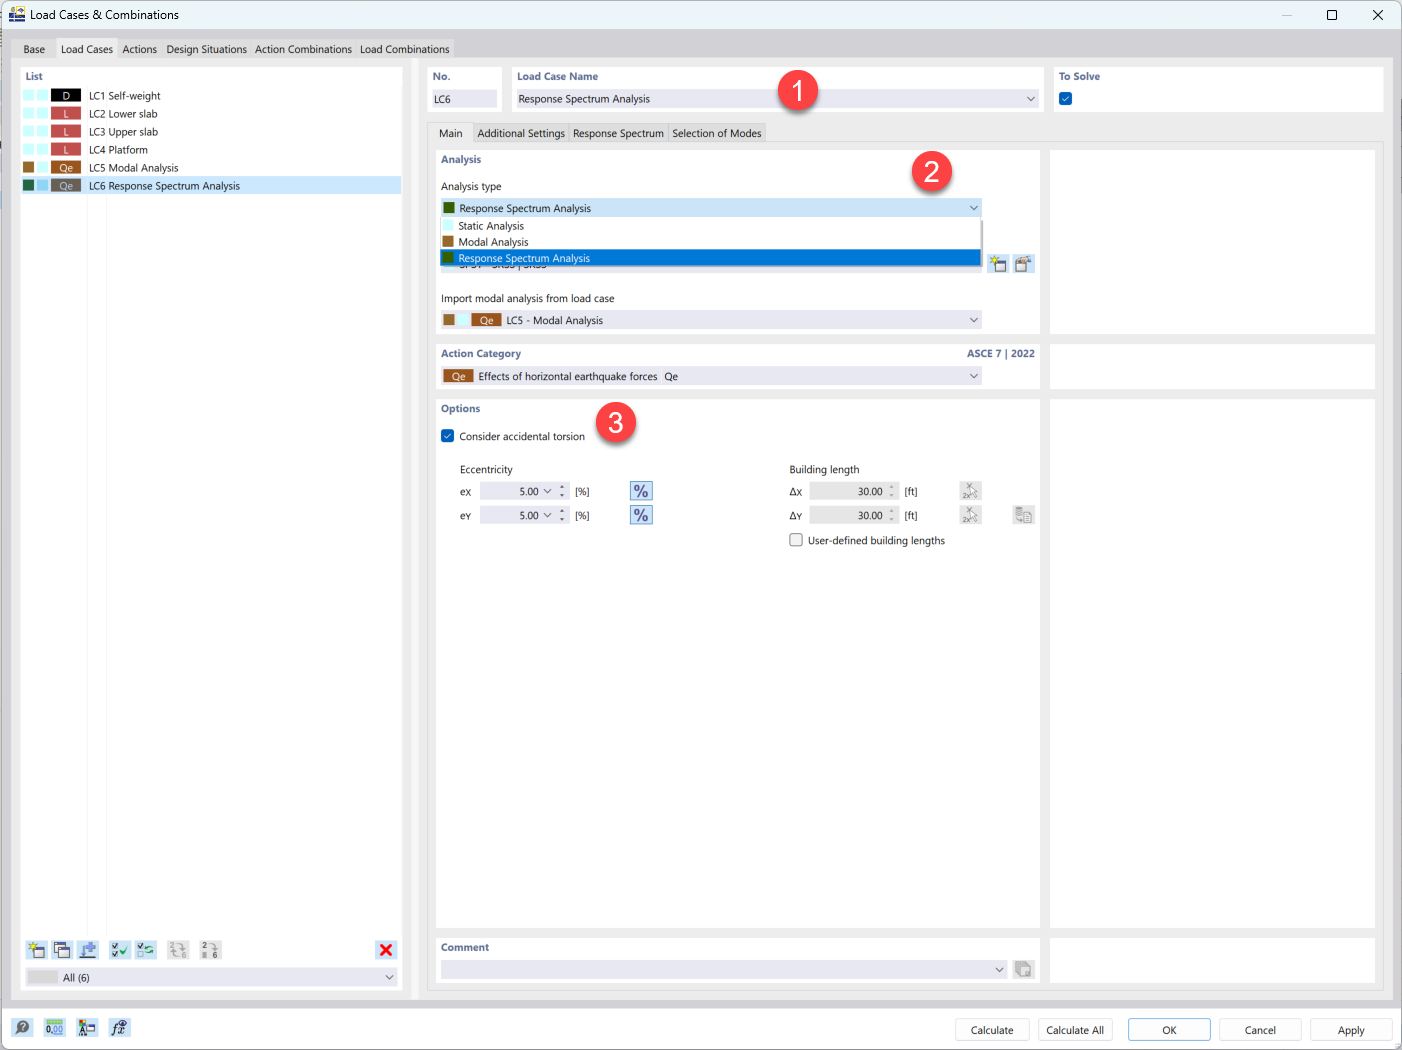Activate all load cases to solve

point(119,949)
